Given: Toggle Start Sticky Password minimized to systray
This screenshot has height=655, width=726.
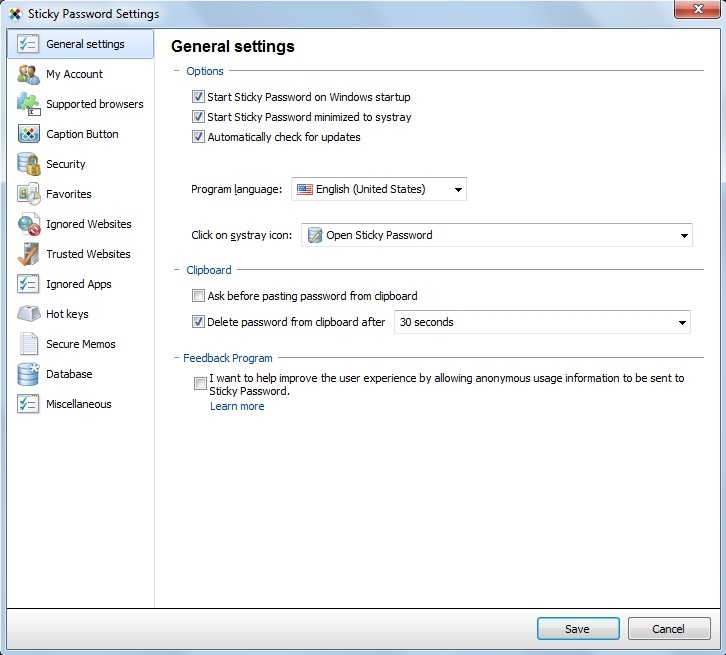Looking at the screenshot, I should (x=198, y=117).
